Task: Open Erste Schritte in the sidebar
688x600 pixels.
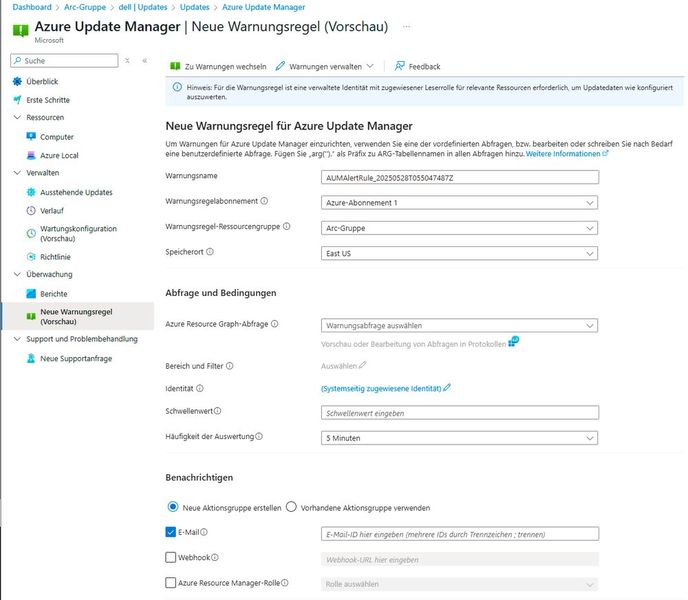Action: click(x=47, y=100)
